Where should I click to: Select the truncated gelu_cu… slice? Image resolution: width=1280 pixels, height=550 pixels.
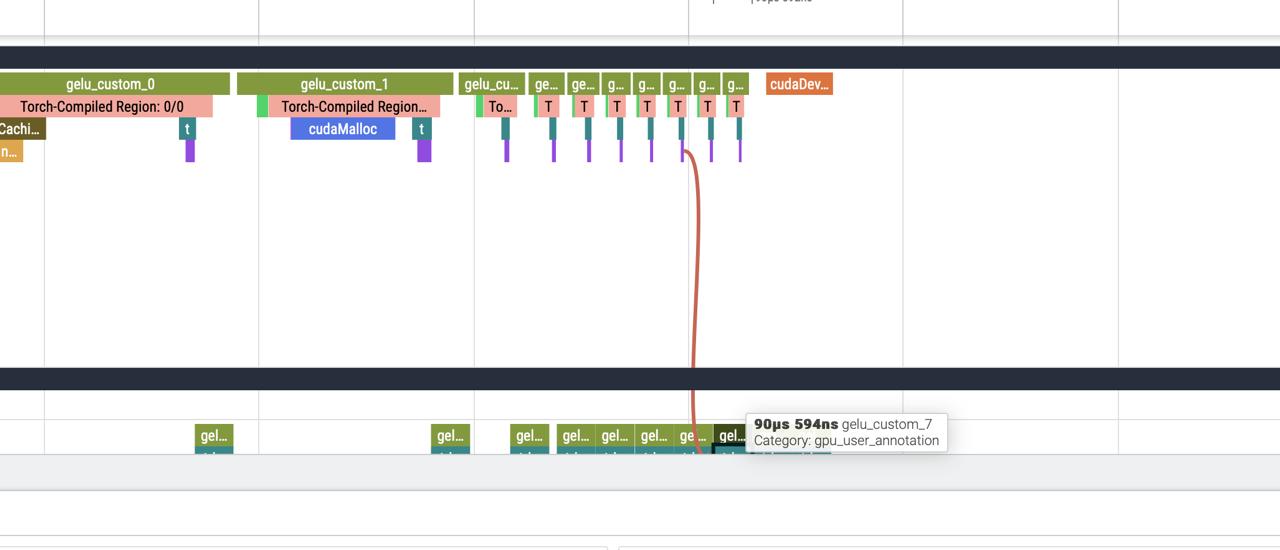(492, 84)
